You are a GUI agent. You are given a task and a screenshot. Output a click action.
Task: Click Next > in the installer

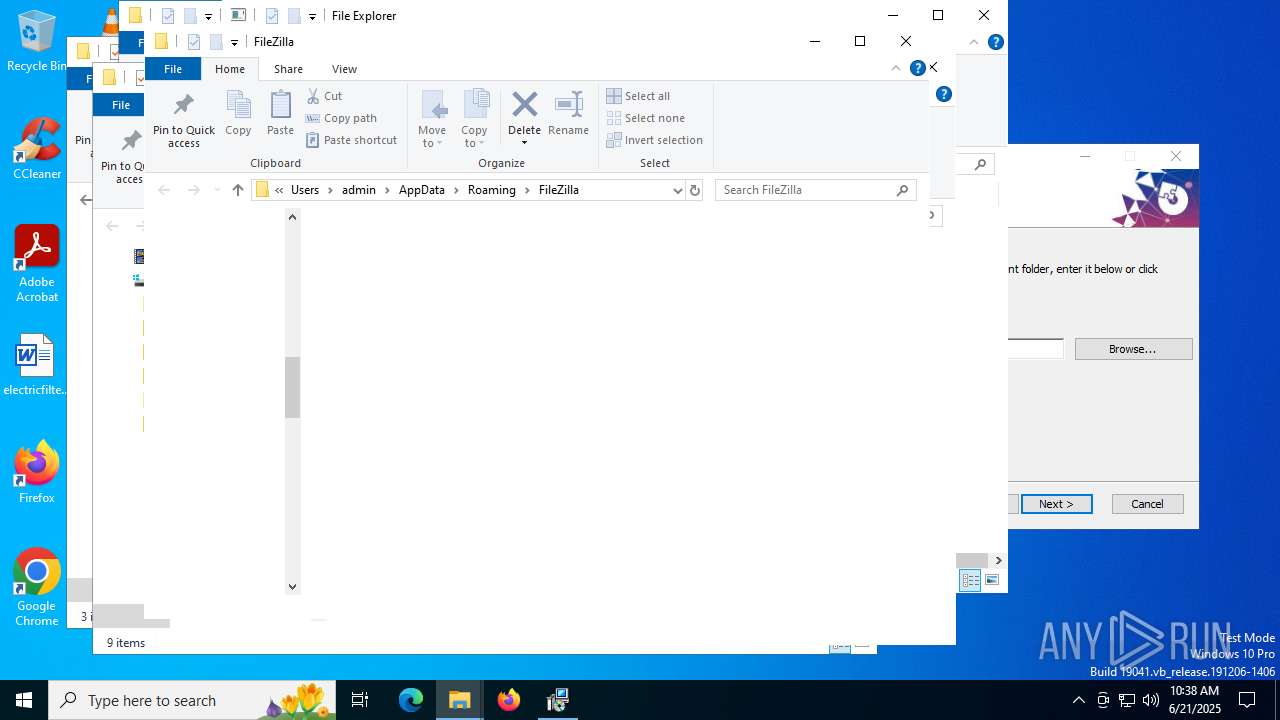[1056, 504]
